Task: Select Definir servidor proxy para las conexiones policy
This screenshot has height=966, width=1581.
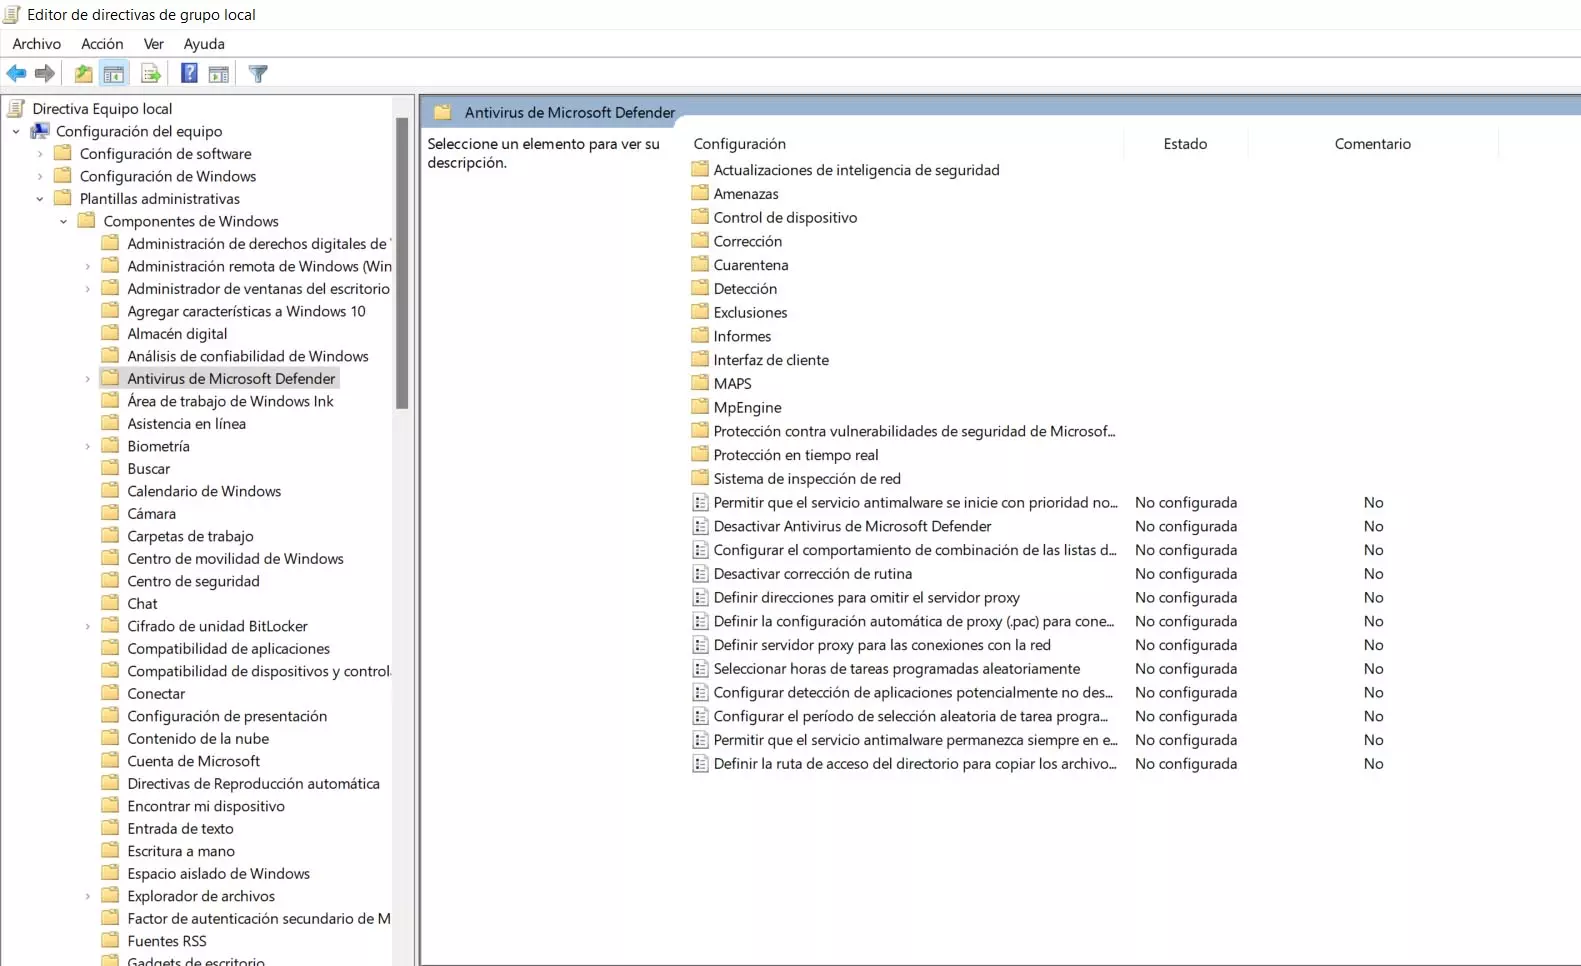Action: [882, 645]
